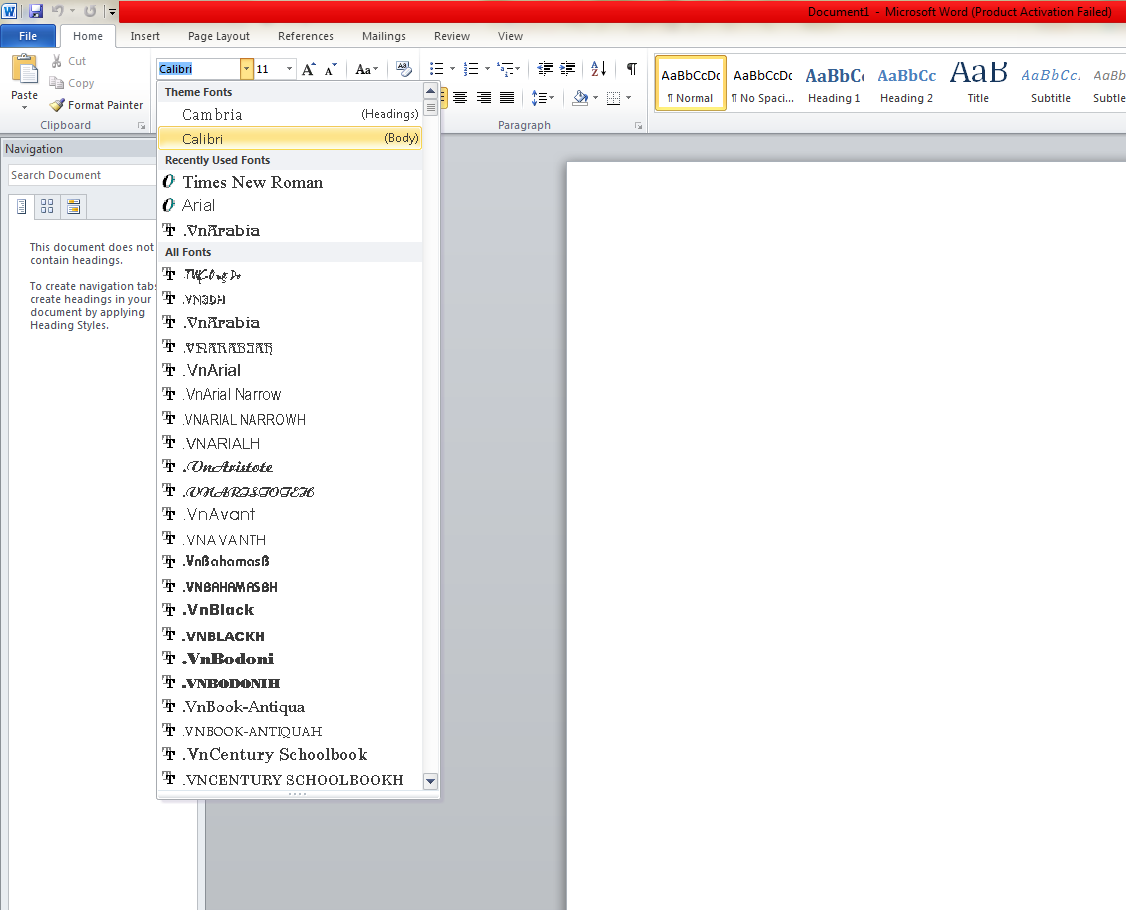This screenshot has height=910, width=1126.
Task: Click the Cut scissors icon
Action: pos(57,61)
